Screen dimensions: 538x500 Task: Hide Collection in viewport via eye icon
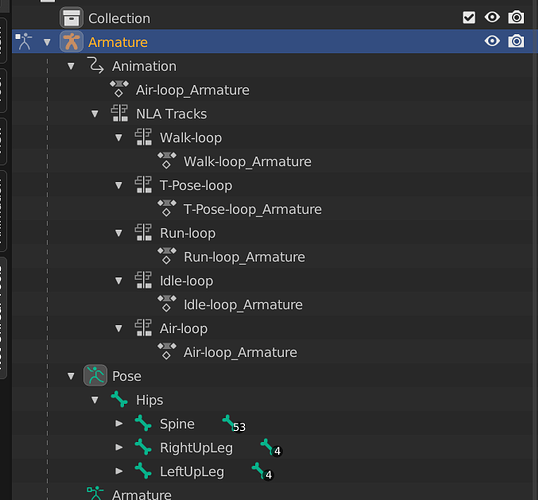(x=492, y=17)
